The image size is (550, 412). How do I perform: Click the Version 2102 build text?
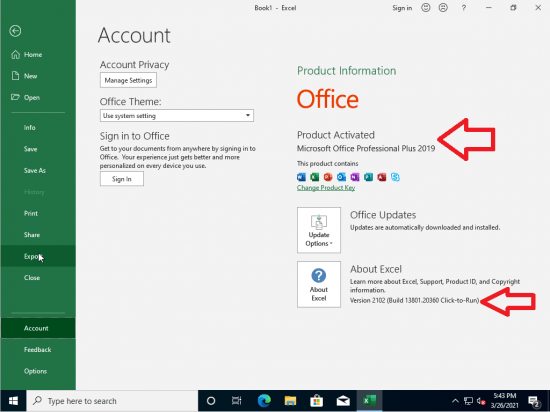coord(414,300)
